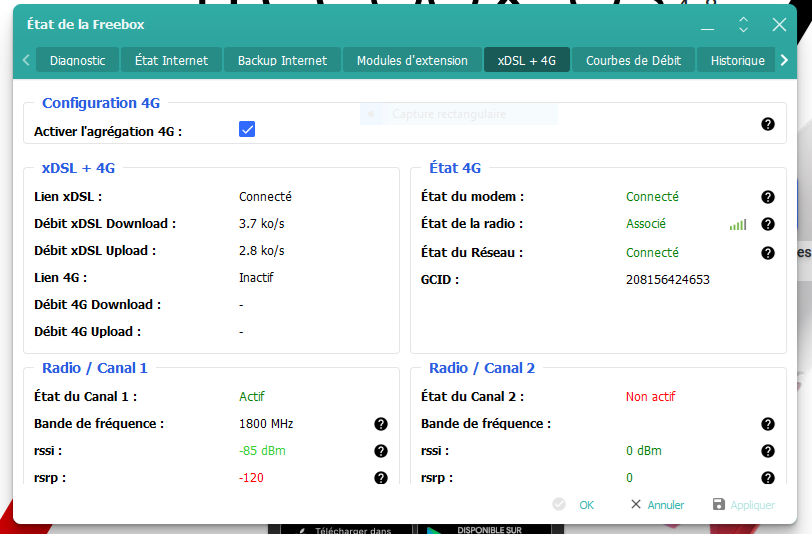The image size is (812, 534).
Task: Click help icon for Canal 1 rssi
Action: click(x=381, y=451)
